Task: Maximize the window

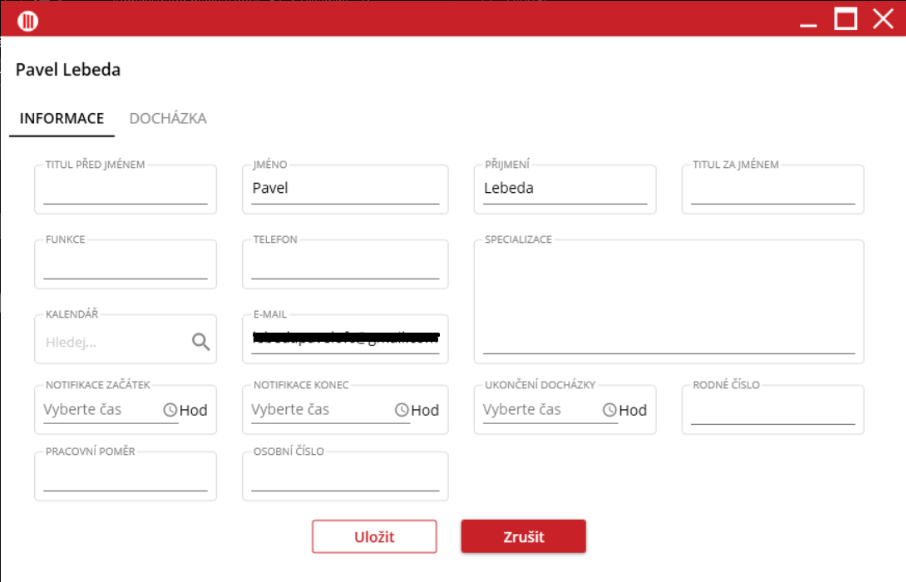Action: [x=846, y=19]
